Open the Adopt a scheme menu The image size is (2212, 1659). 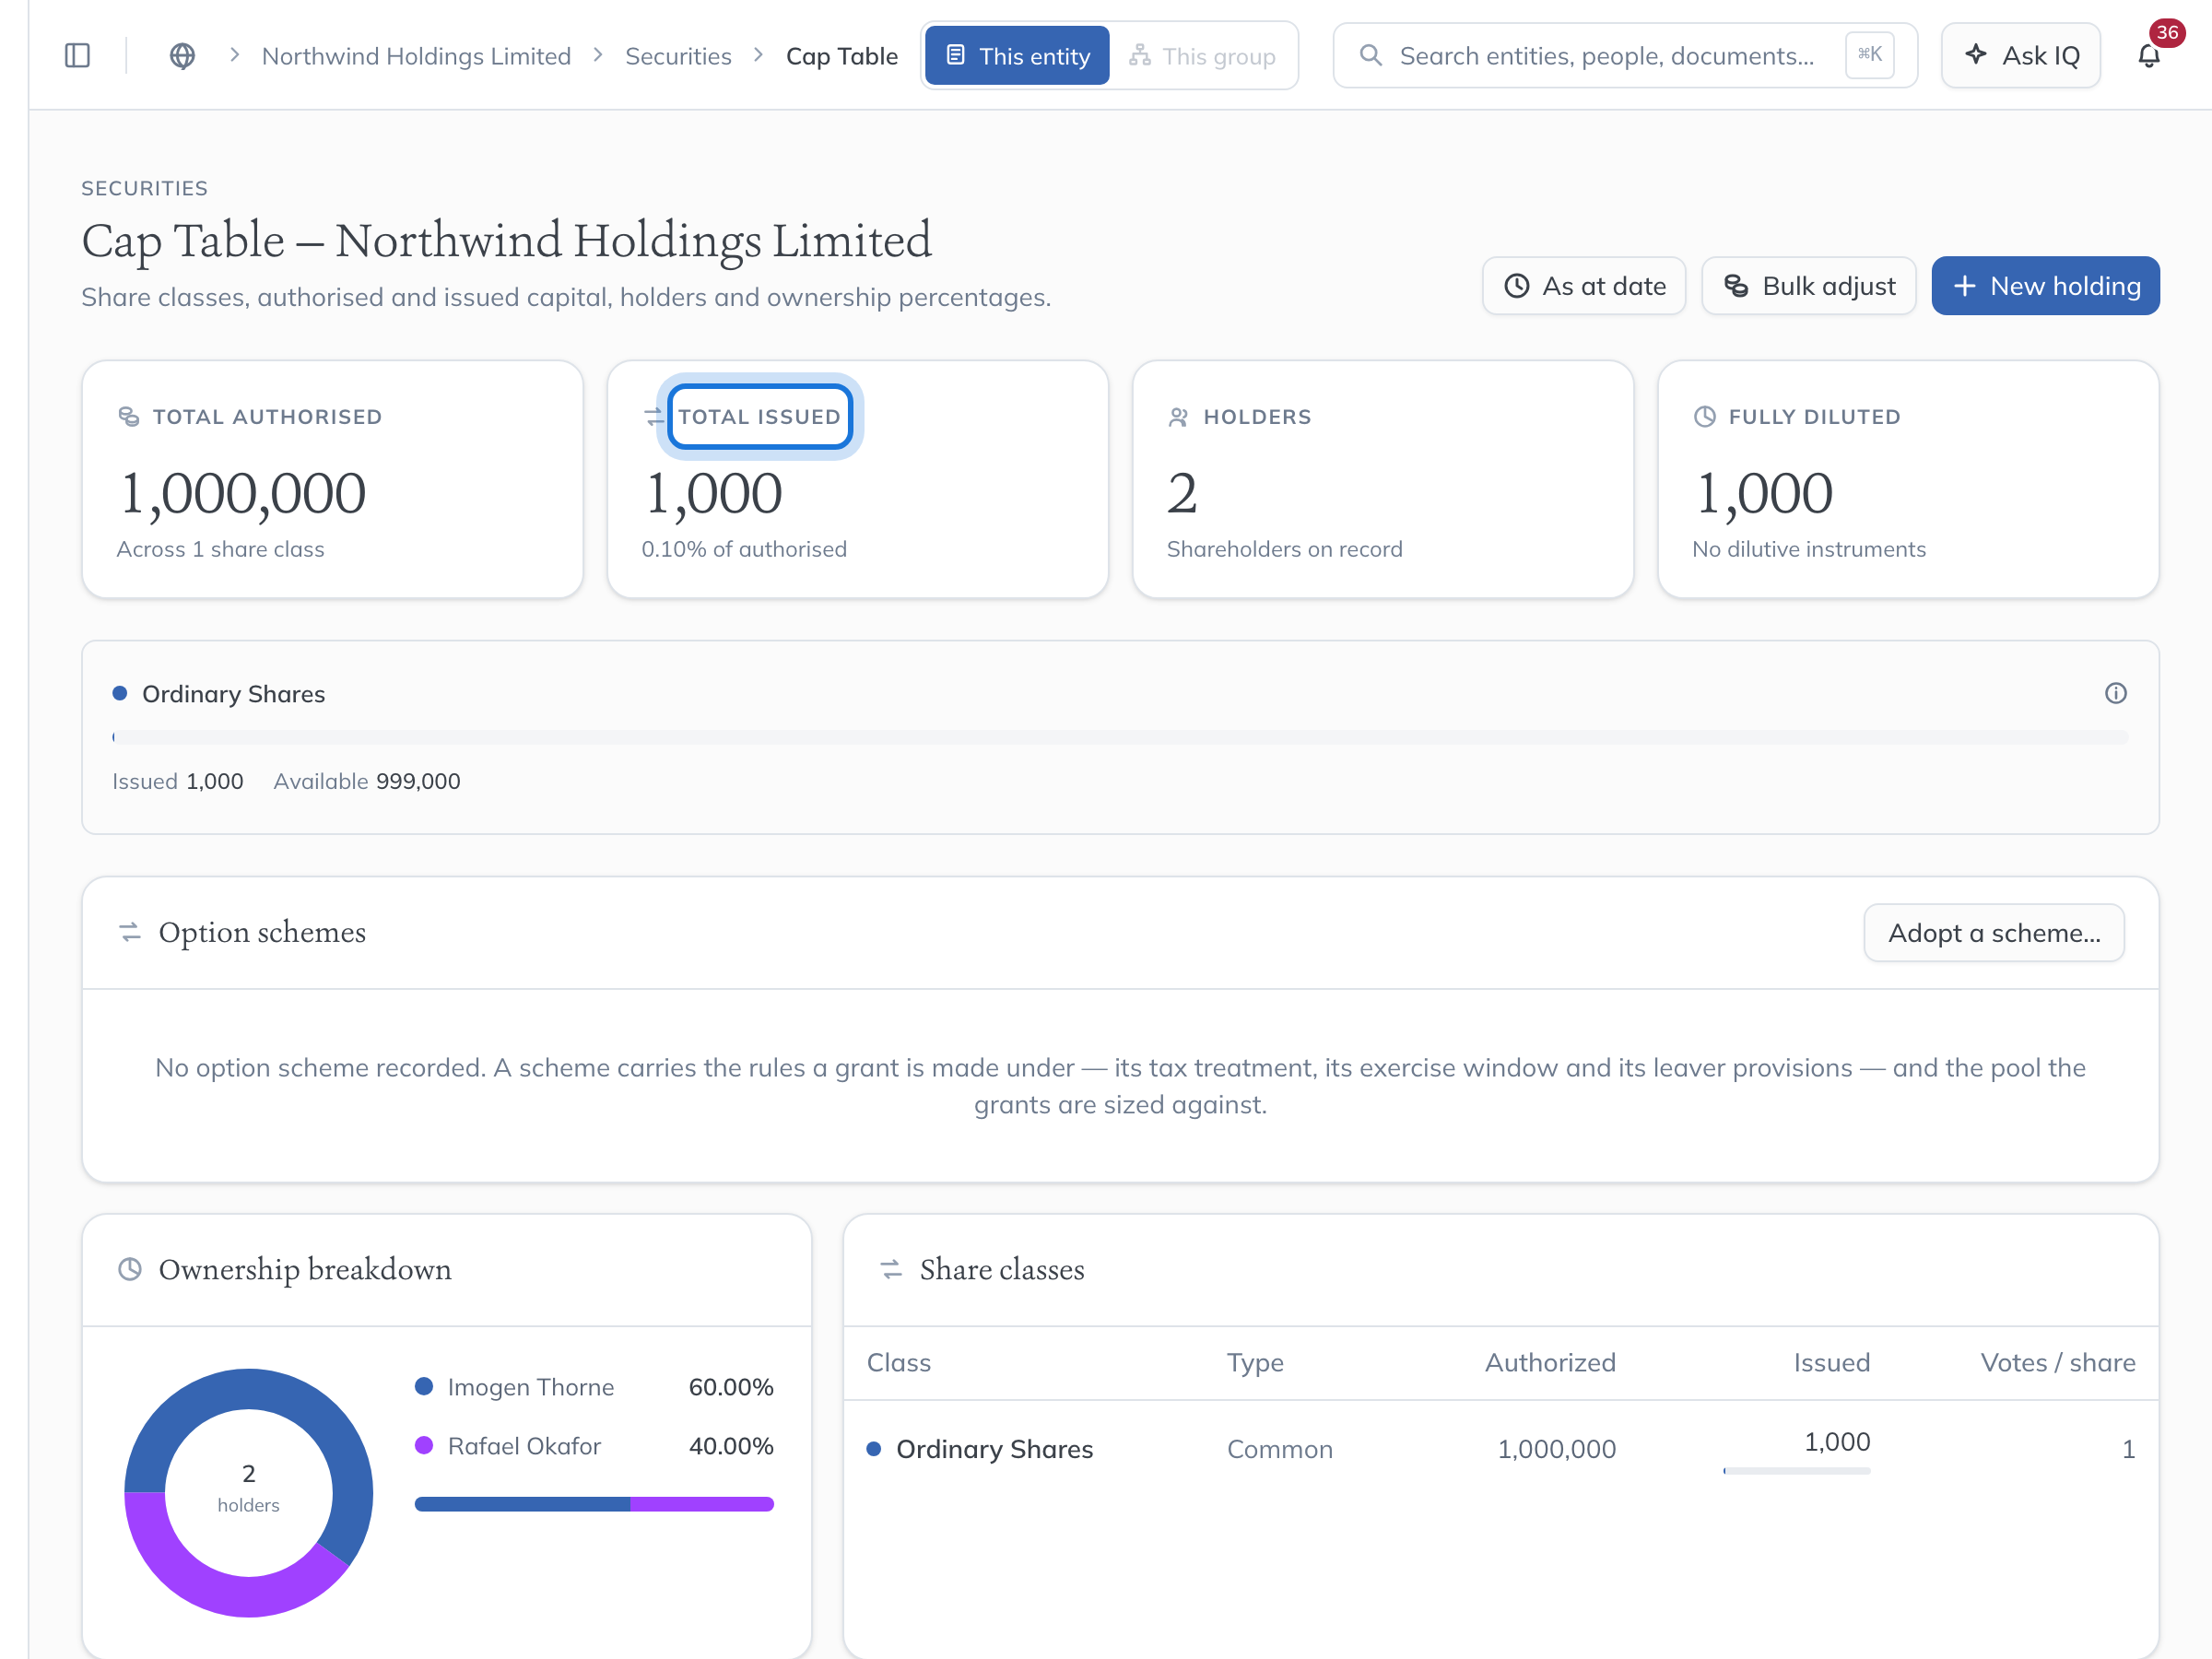click(x=1994, y=933)
